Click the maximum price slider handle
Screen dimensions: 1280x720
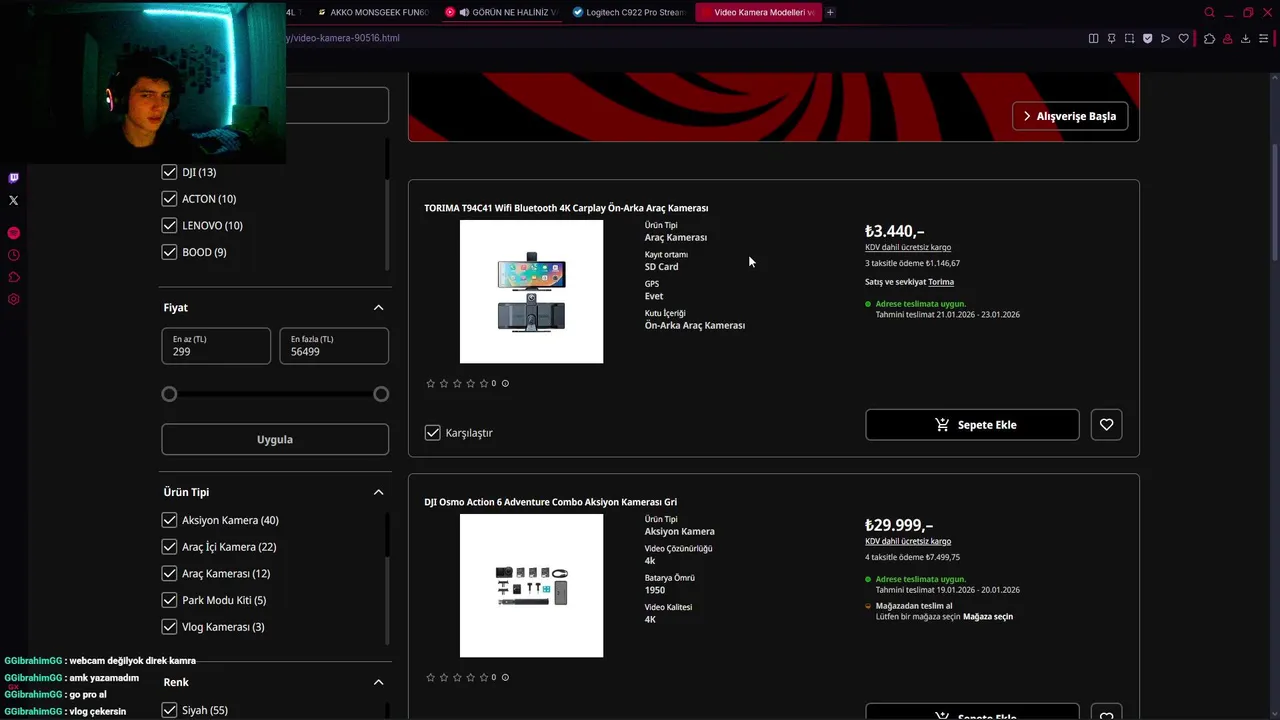(x=381, y=394)
